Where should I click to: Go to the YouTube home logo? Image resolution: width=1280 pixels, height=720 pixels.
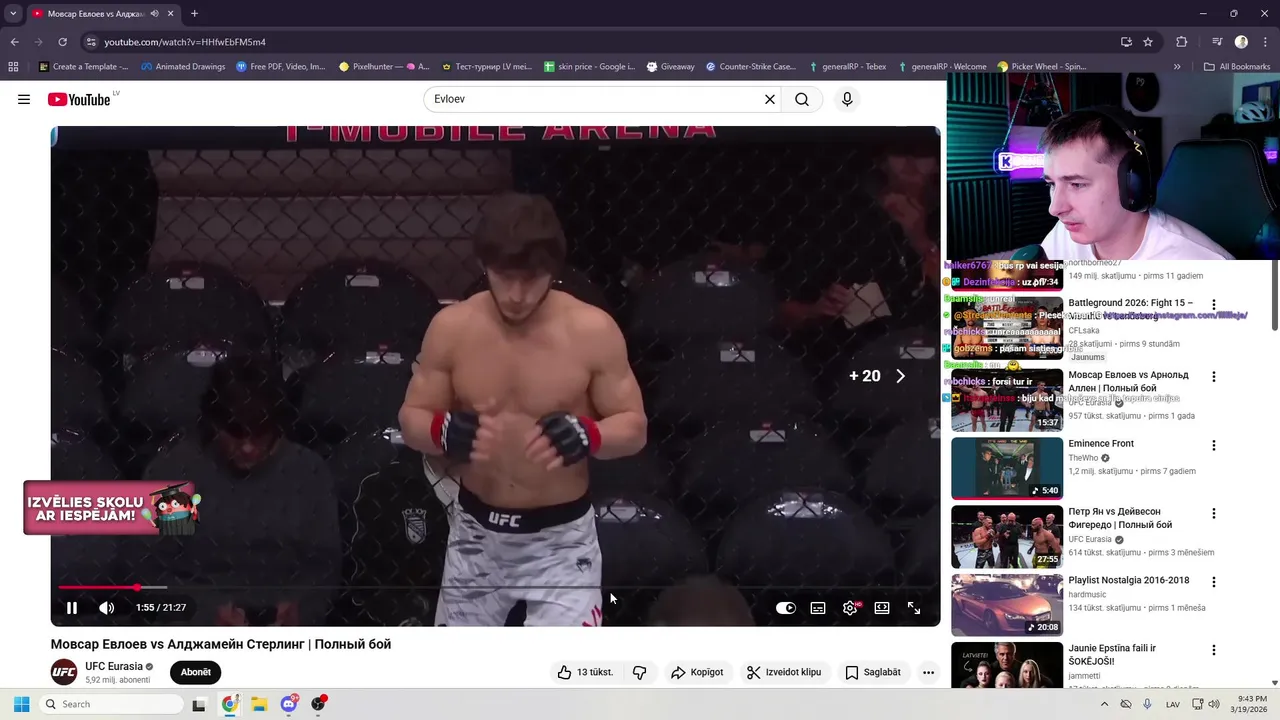pos(79,99)
